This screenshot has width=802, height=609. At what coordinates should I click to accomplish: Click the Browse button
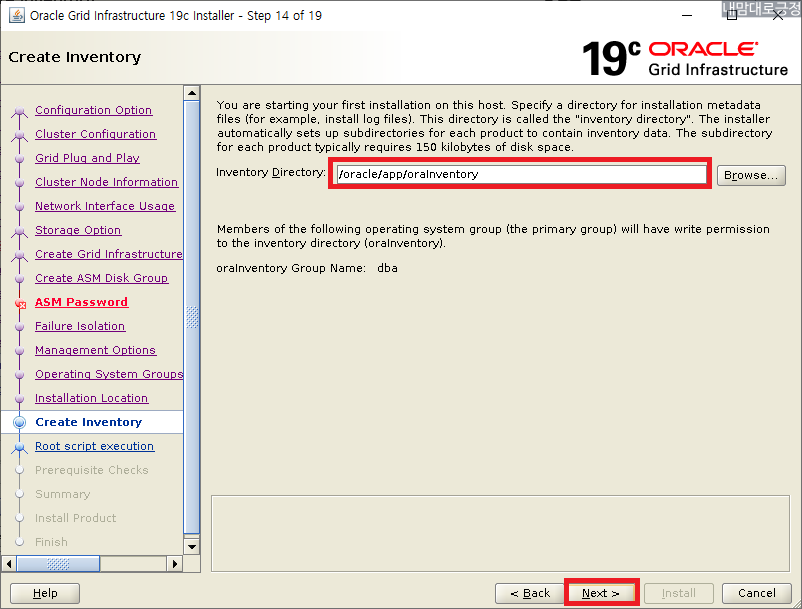(x=751, y=175)
